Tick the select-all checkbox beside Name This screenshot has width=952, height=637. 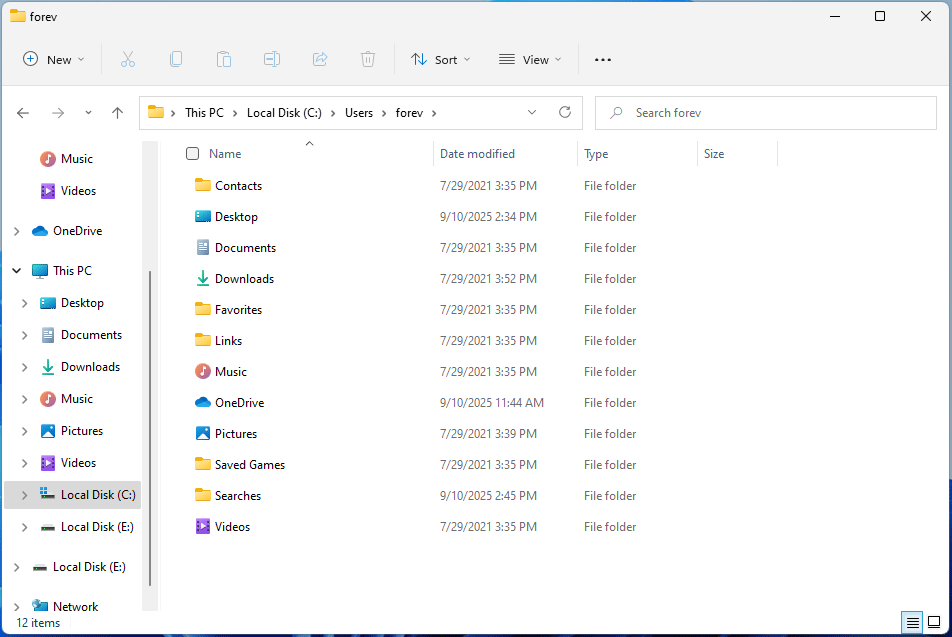193,154
